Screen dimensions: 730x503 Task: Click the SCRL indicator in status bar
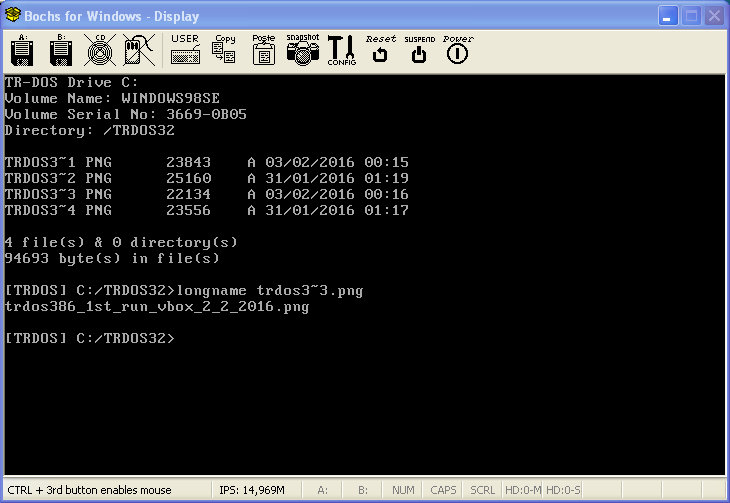(482, 490)
